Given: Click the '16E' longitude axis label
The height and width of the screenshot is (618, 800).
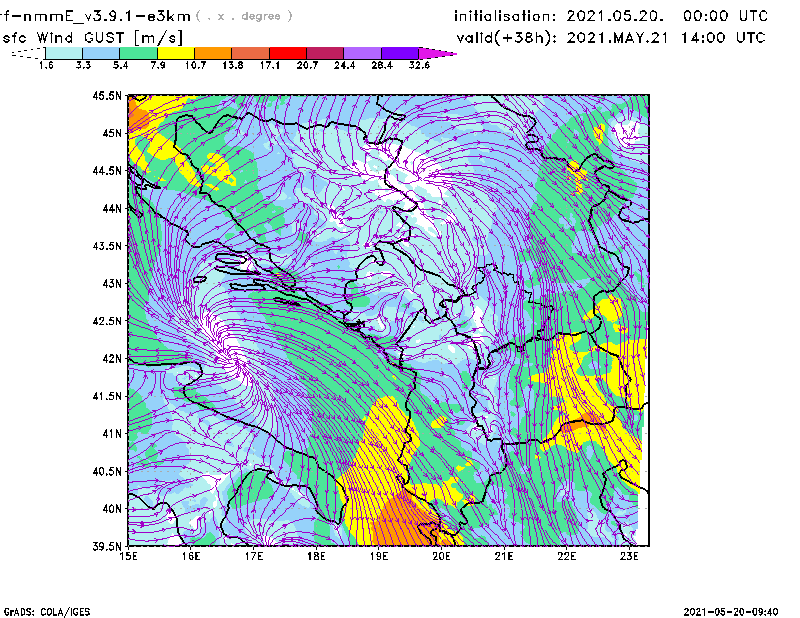Looking at the screenshot, I should tap(191, 556).
